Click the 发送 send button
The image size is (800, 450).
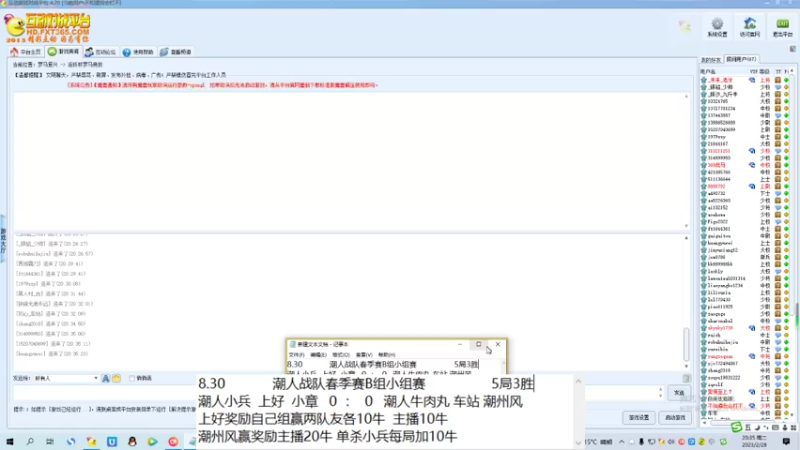pos(679,393)
